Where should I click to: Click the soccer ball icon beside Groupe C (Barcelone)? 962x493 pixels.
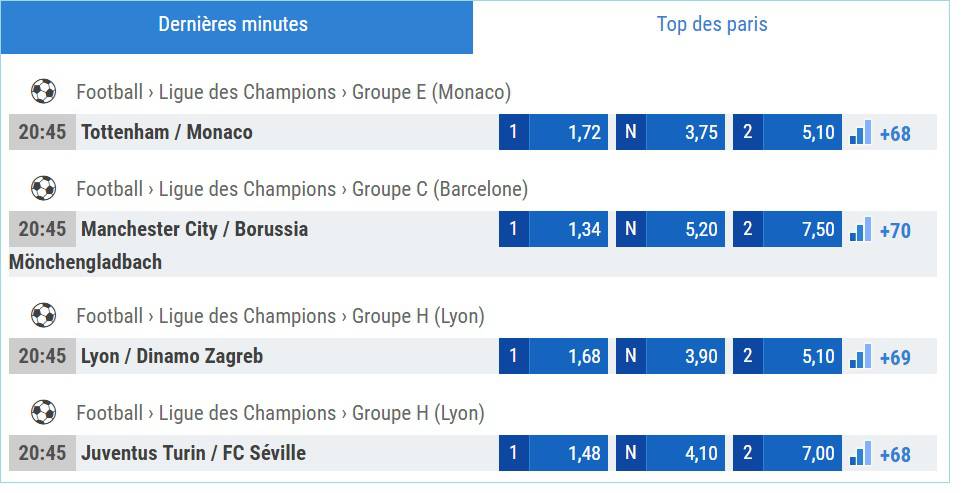pos(44,189)
